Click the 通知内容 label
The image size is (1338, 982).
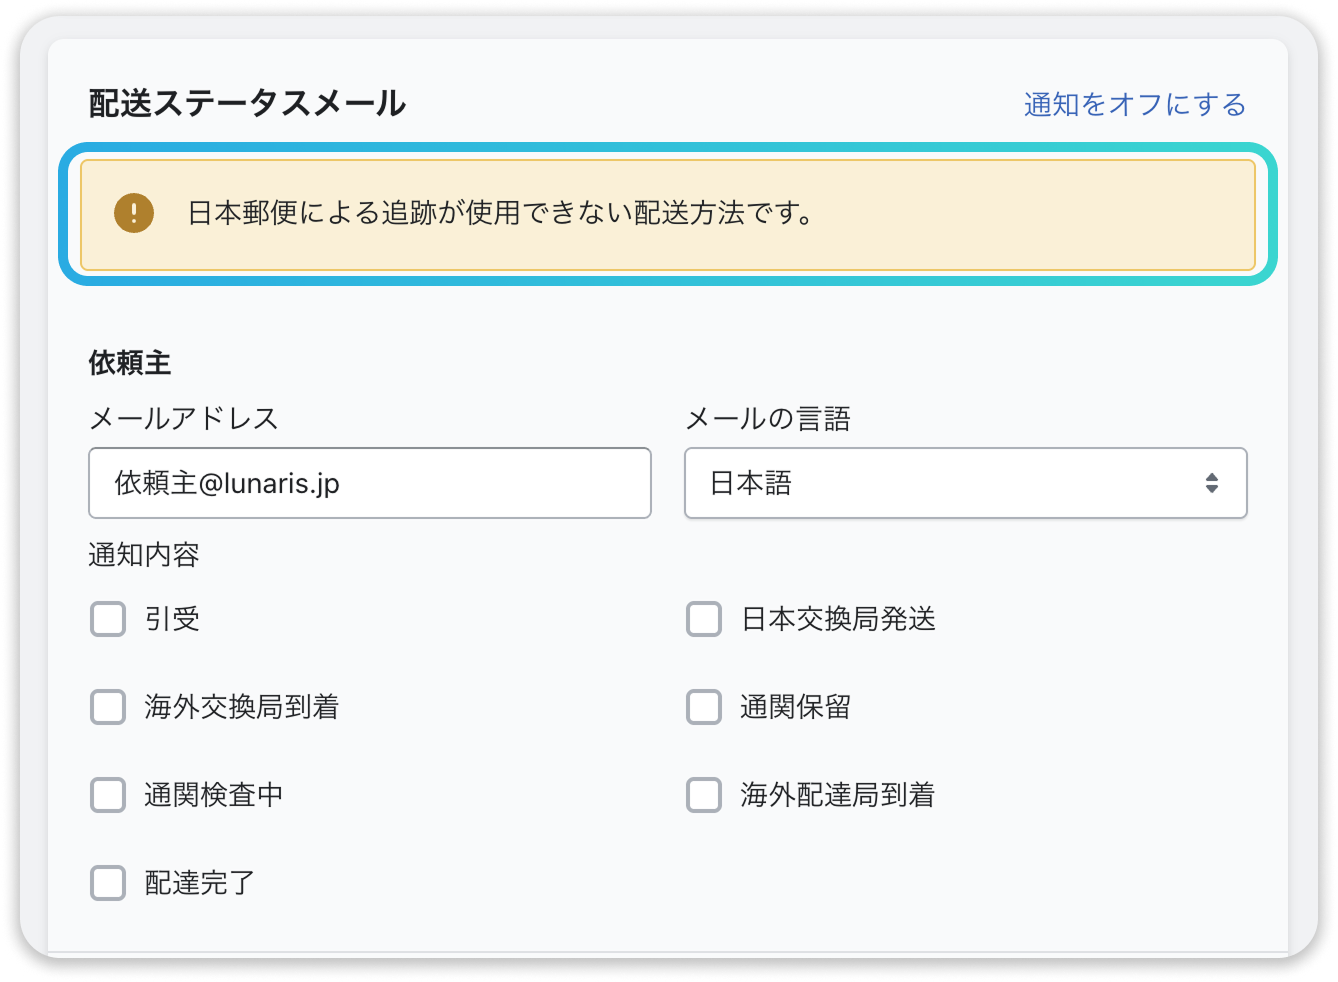click(x=143, y=555)
